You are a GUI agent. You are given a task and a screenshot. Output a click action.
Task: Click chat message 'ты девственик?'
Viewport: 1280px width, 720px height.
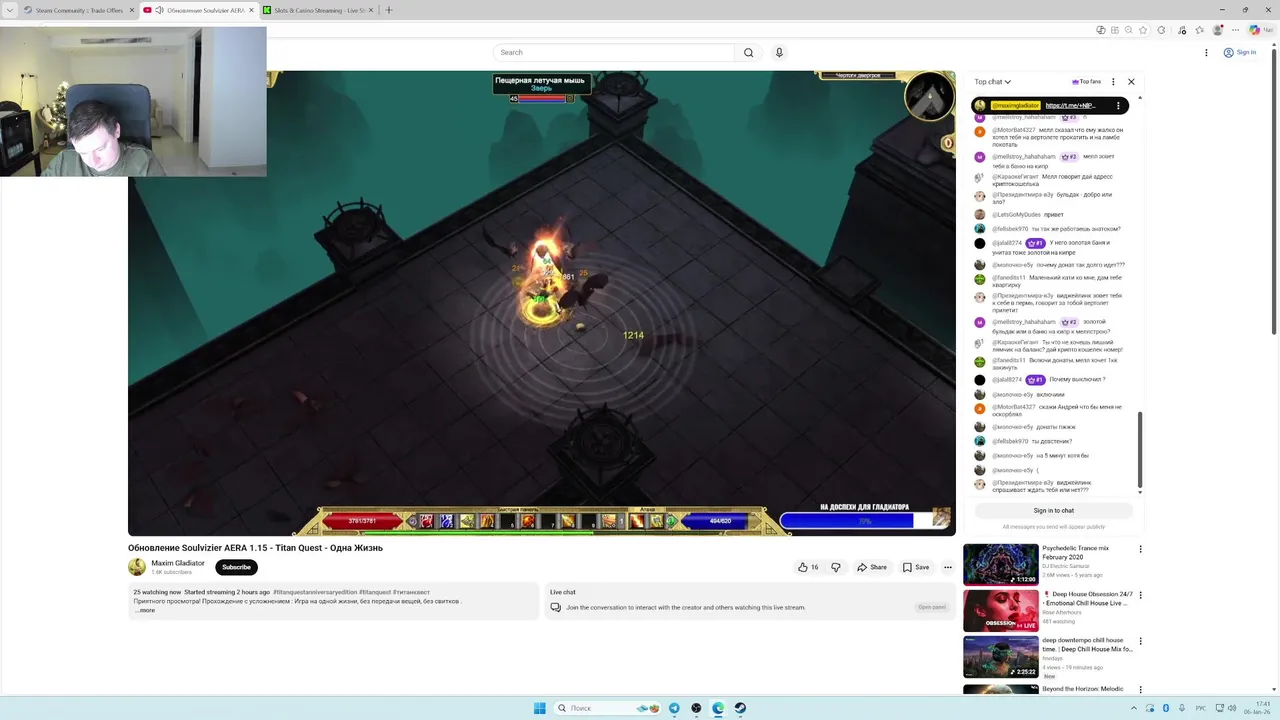(x=1052, y=441)
